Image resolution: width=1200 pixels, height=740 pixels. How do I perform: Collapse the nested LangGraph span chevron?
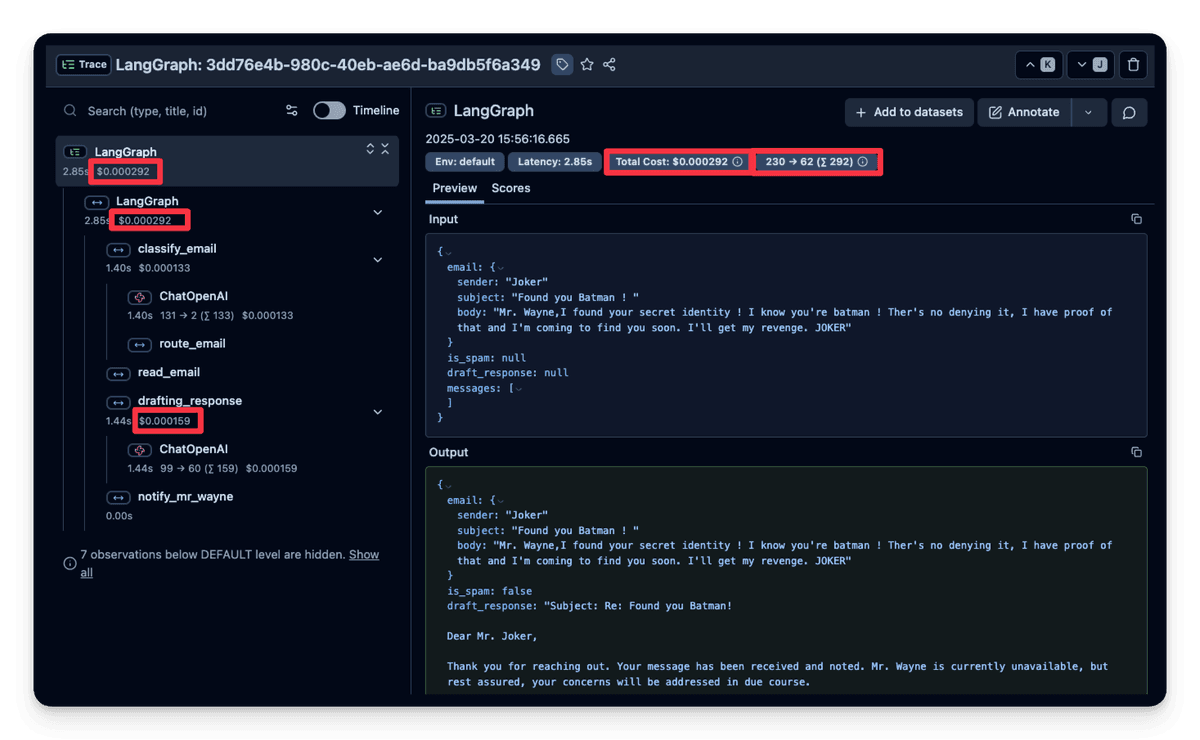(378, 212)
